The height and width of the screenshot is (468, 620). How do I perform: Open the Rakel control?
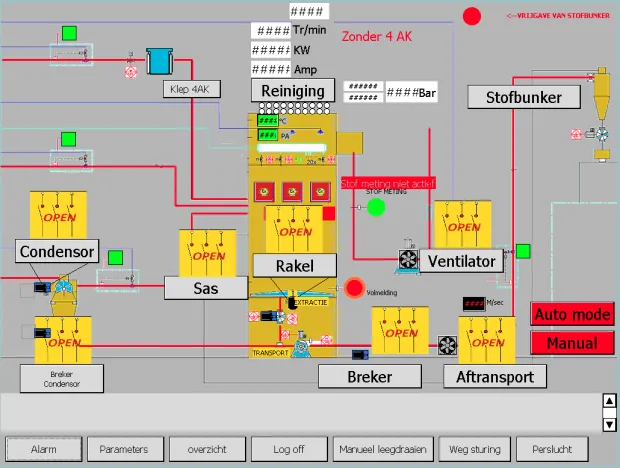[295, 266]
